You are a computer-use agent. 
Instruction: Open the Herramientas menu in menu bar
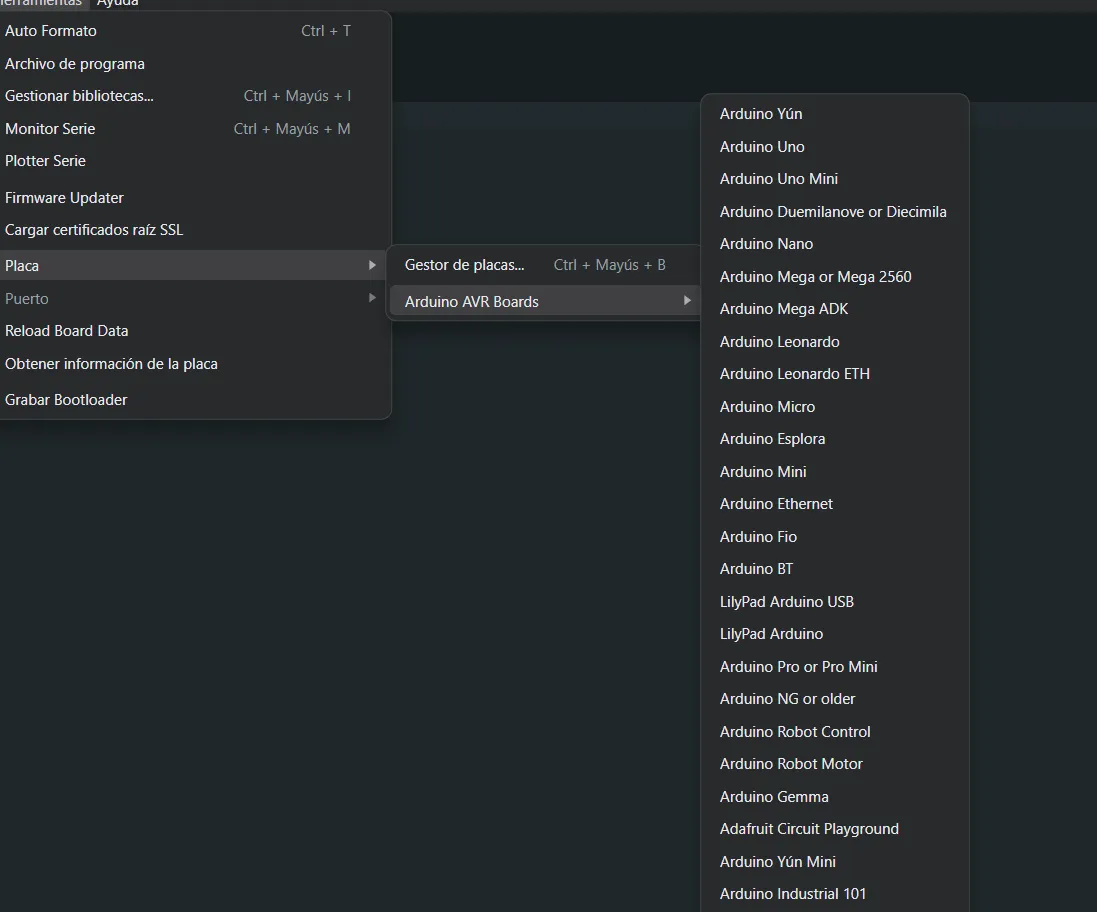pos(42,3)
